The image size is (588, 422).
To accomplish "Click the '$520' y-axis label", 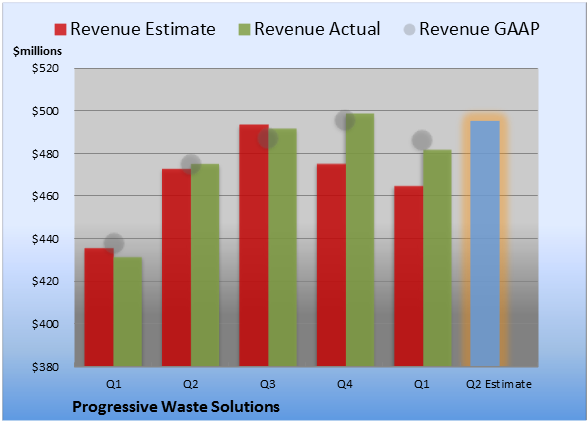I will 45,68.
